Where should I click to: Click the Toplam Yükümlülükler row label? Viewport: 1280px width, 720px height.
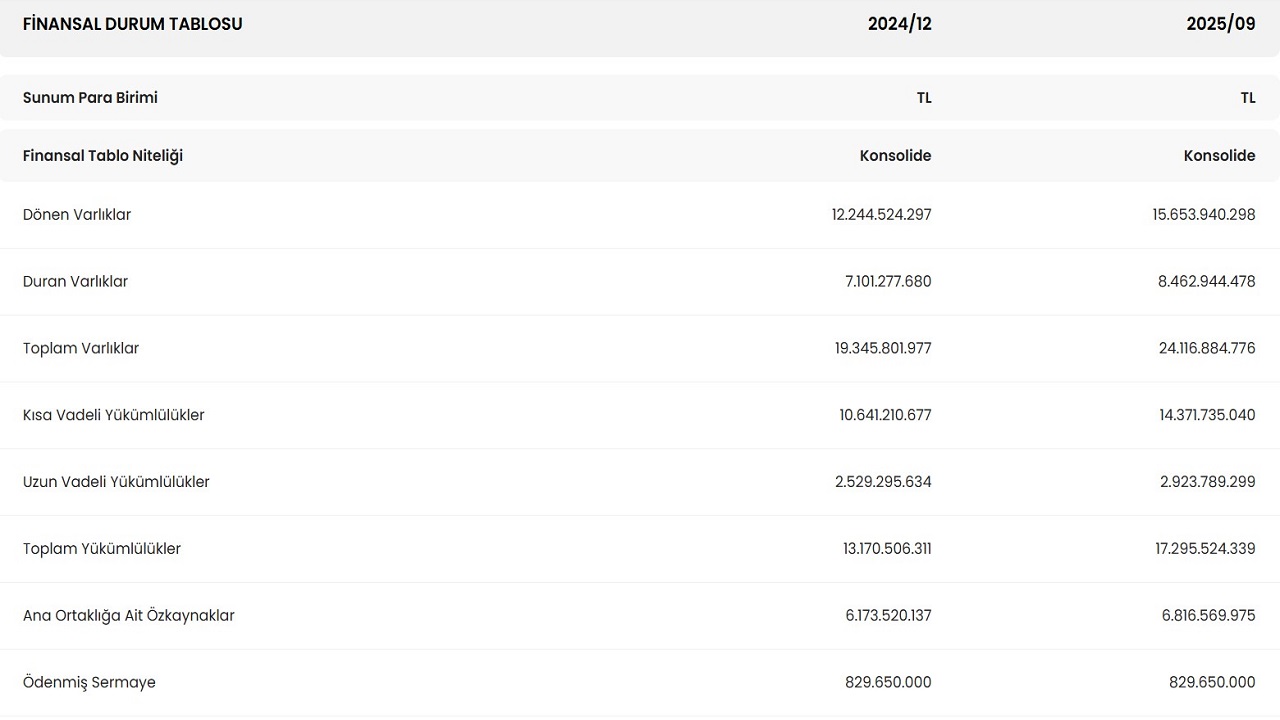point(102,549)
